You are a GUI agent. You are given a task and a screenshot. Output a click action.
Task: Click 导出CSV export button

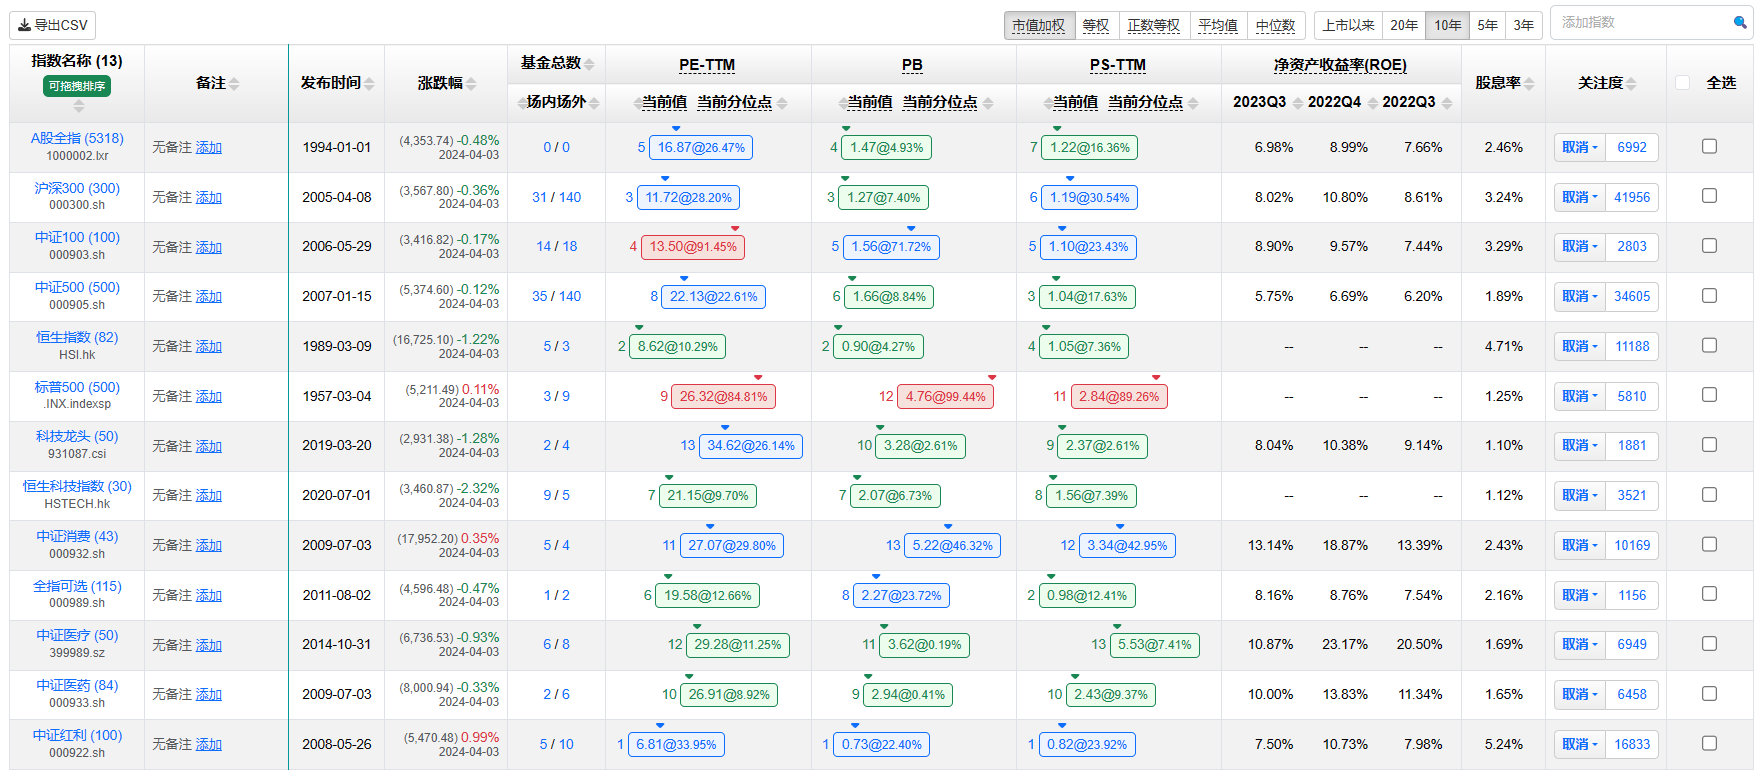click(x=53, y=25)
